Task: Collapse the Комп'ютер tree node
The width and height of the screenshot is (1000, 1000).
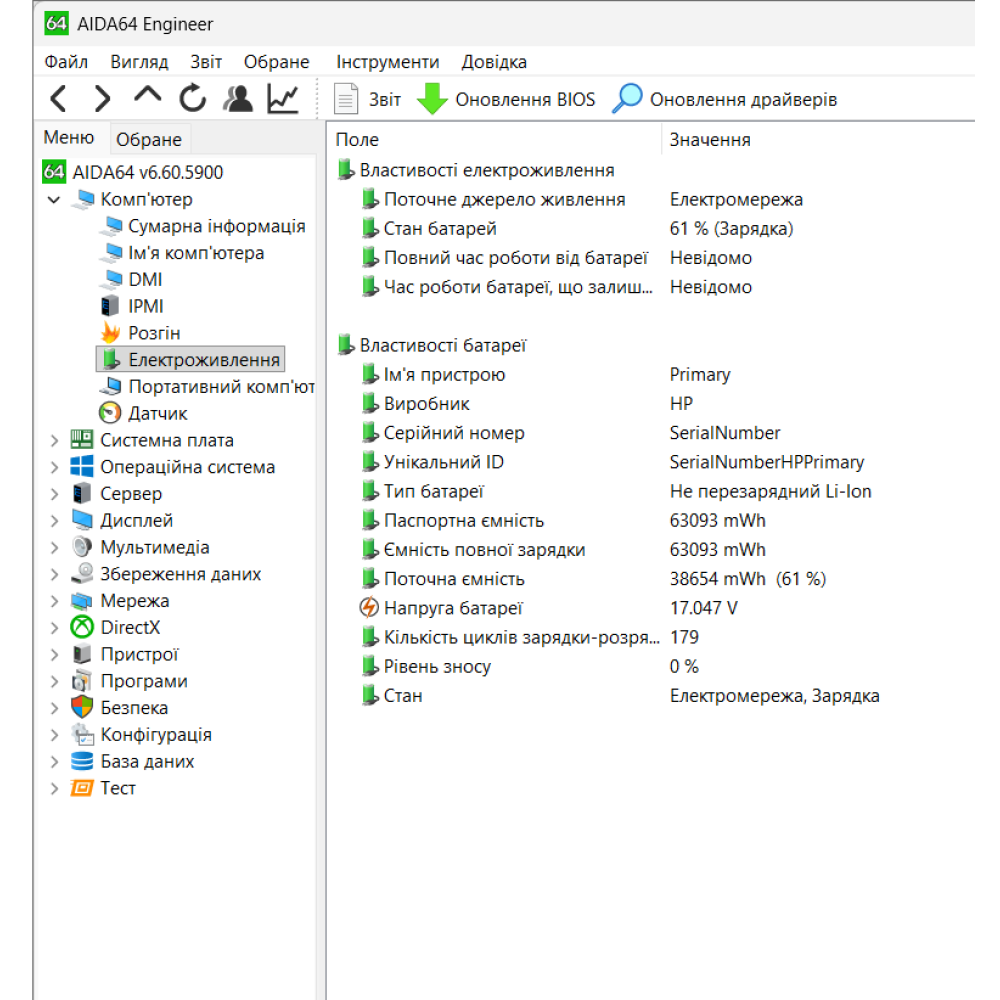Action: [54, 200]
